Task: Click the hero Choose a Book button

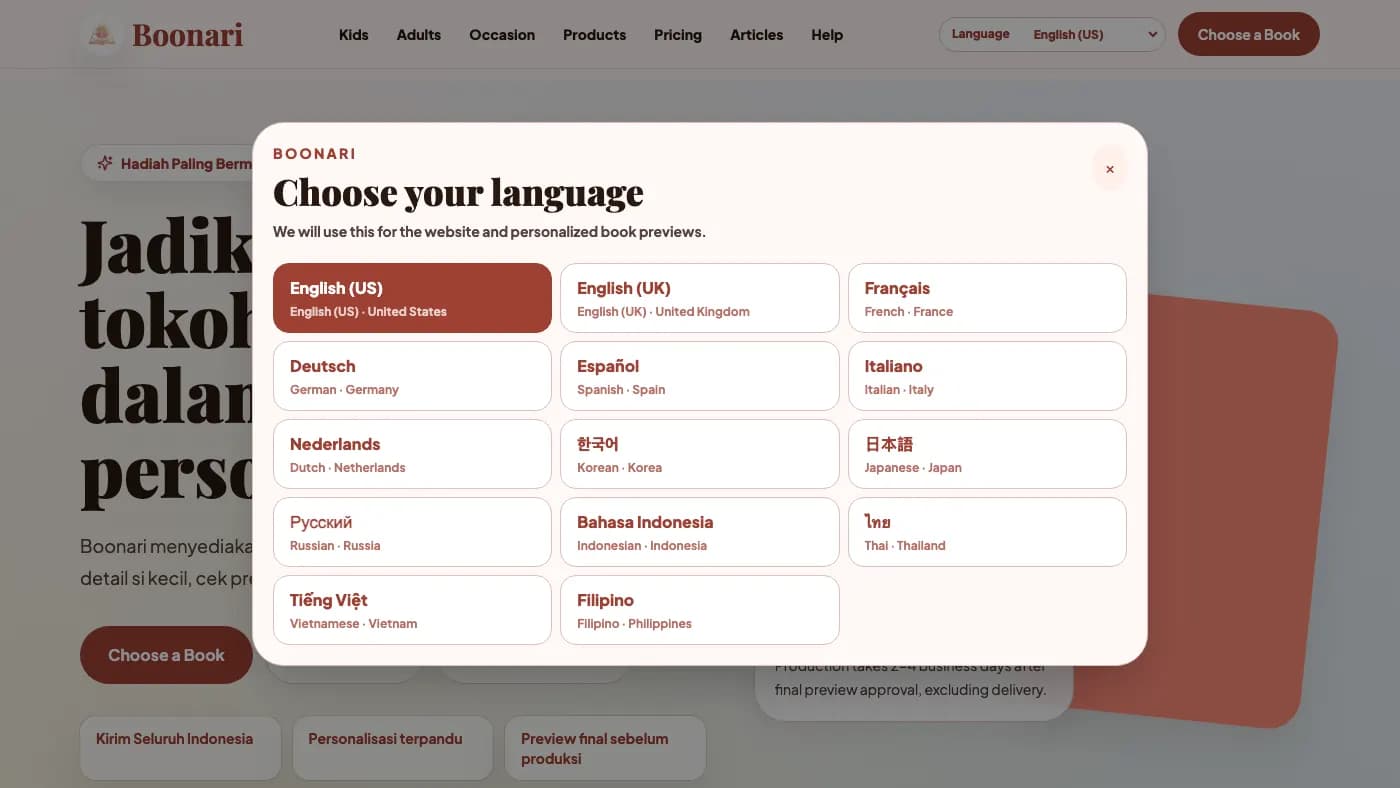Action: 166,655
